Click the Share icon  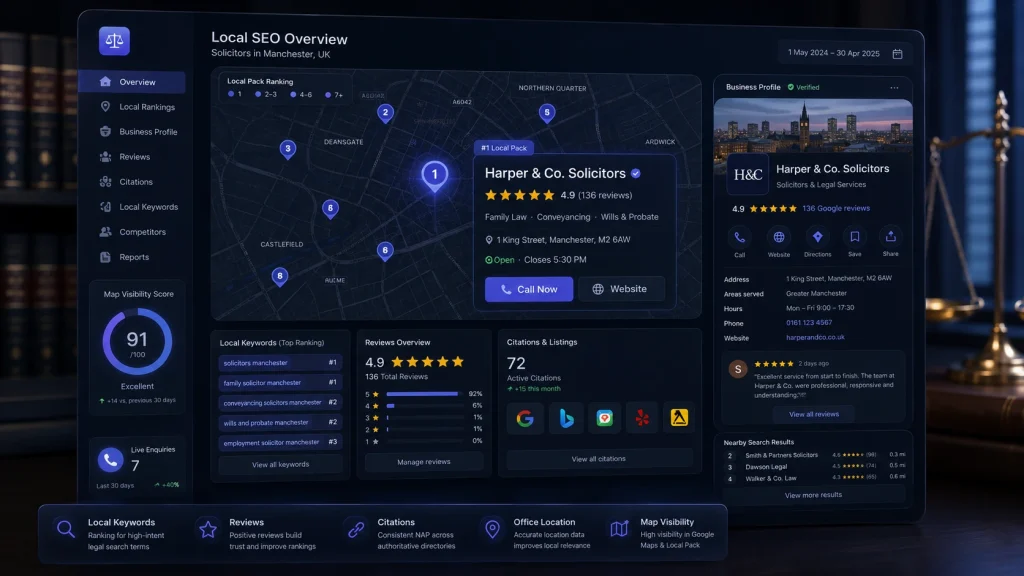point(891,236)
